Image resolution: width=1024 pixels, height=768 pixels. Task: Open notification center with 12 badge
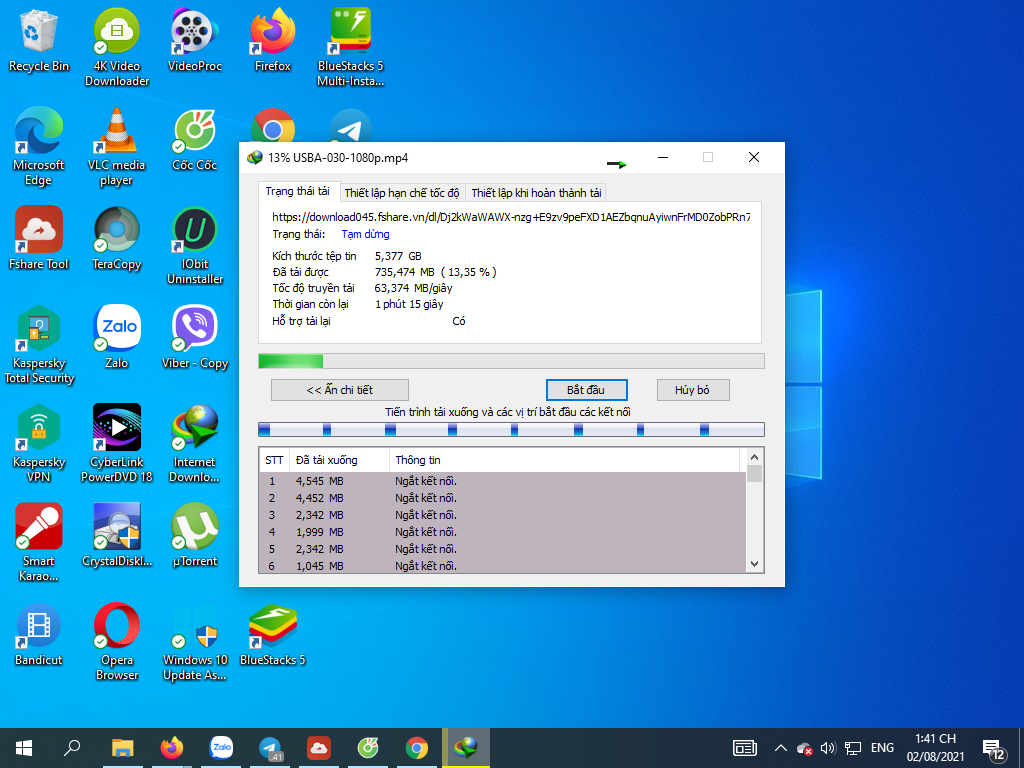994,748
